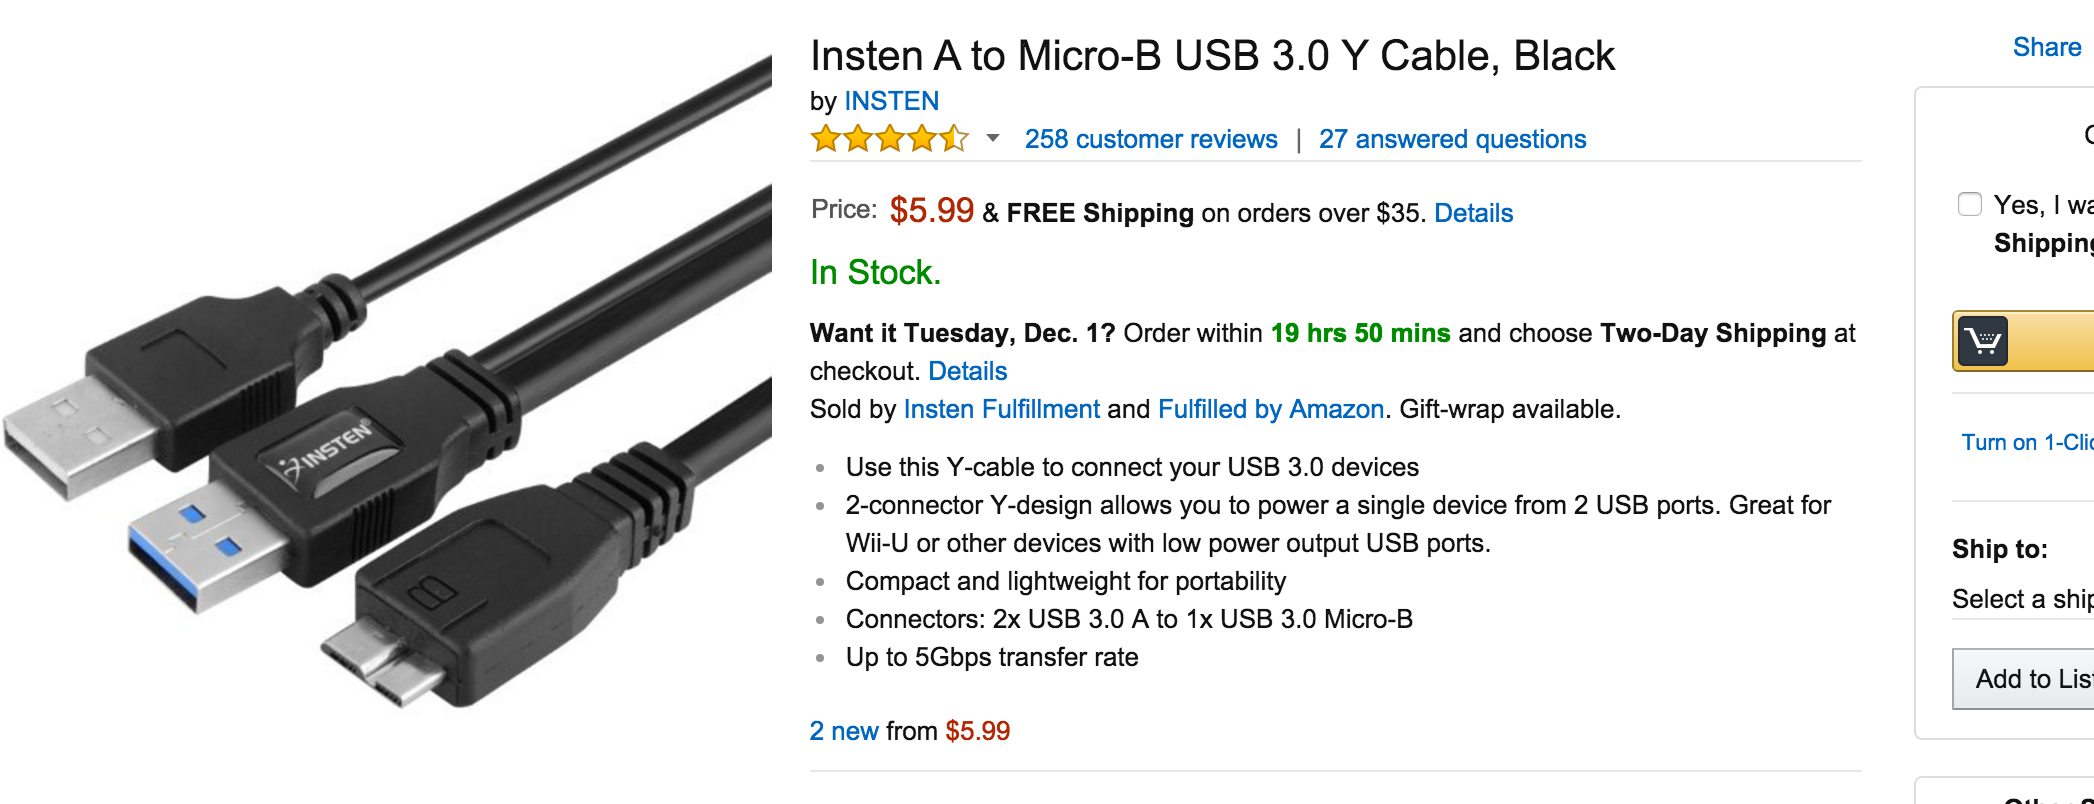The height and width of the screenshot is (804, 2094).
Task: Click the Select a shipping address field
Action: [x=2022, y=599]
